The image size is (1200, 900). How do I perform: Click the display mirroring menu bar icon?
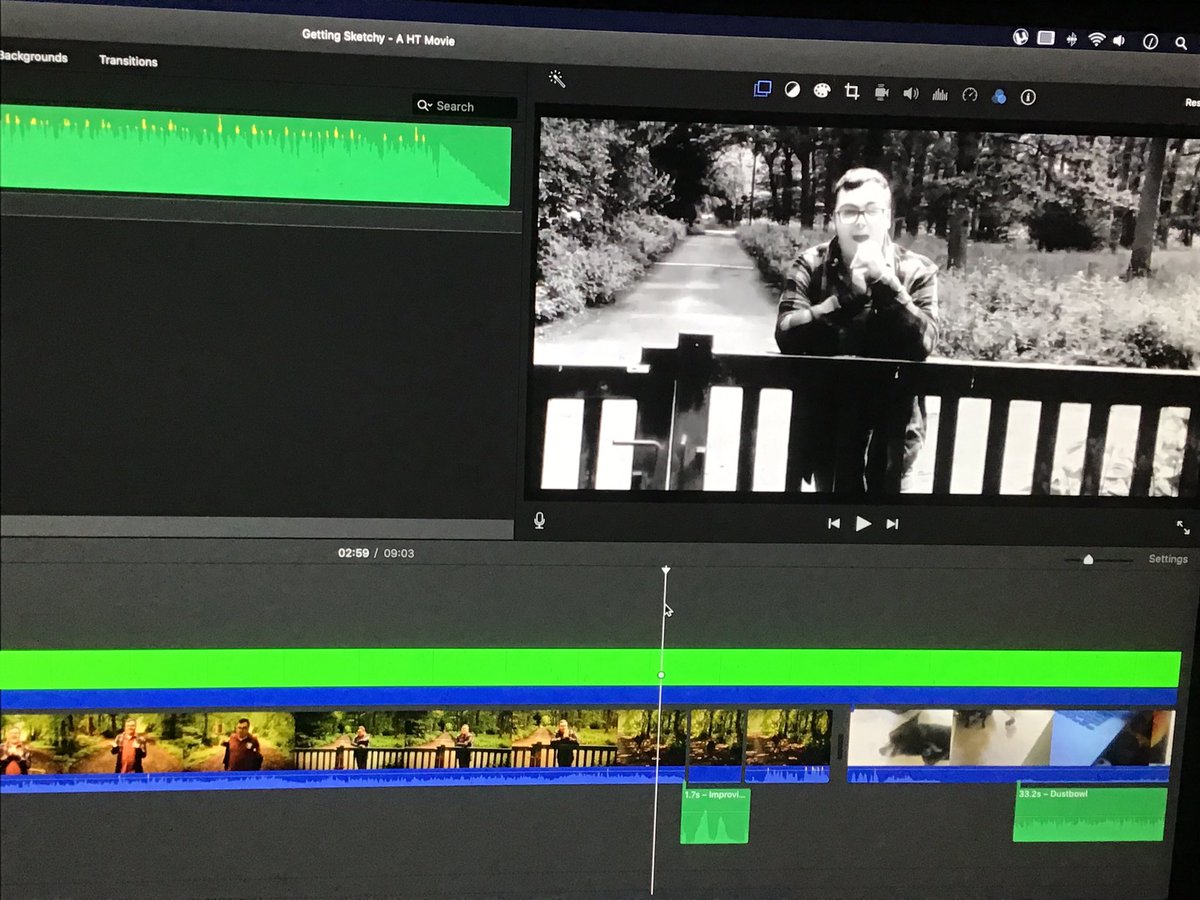(1045, 38)
